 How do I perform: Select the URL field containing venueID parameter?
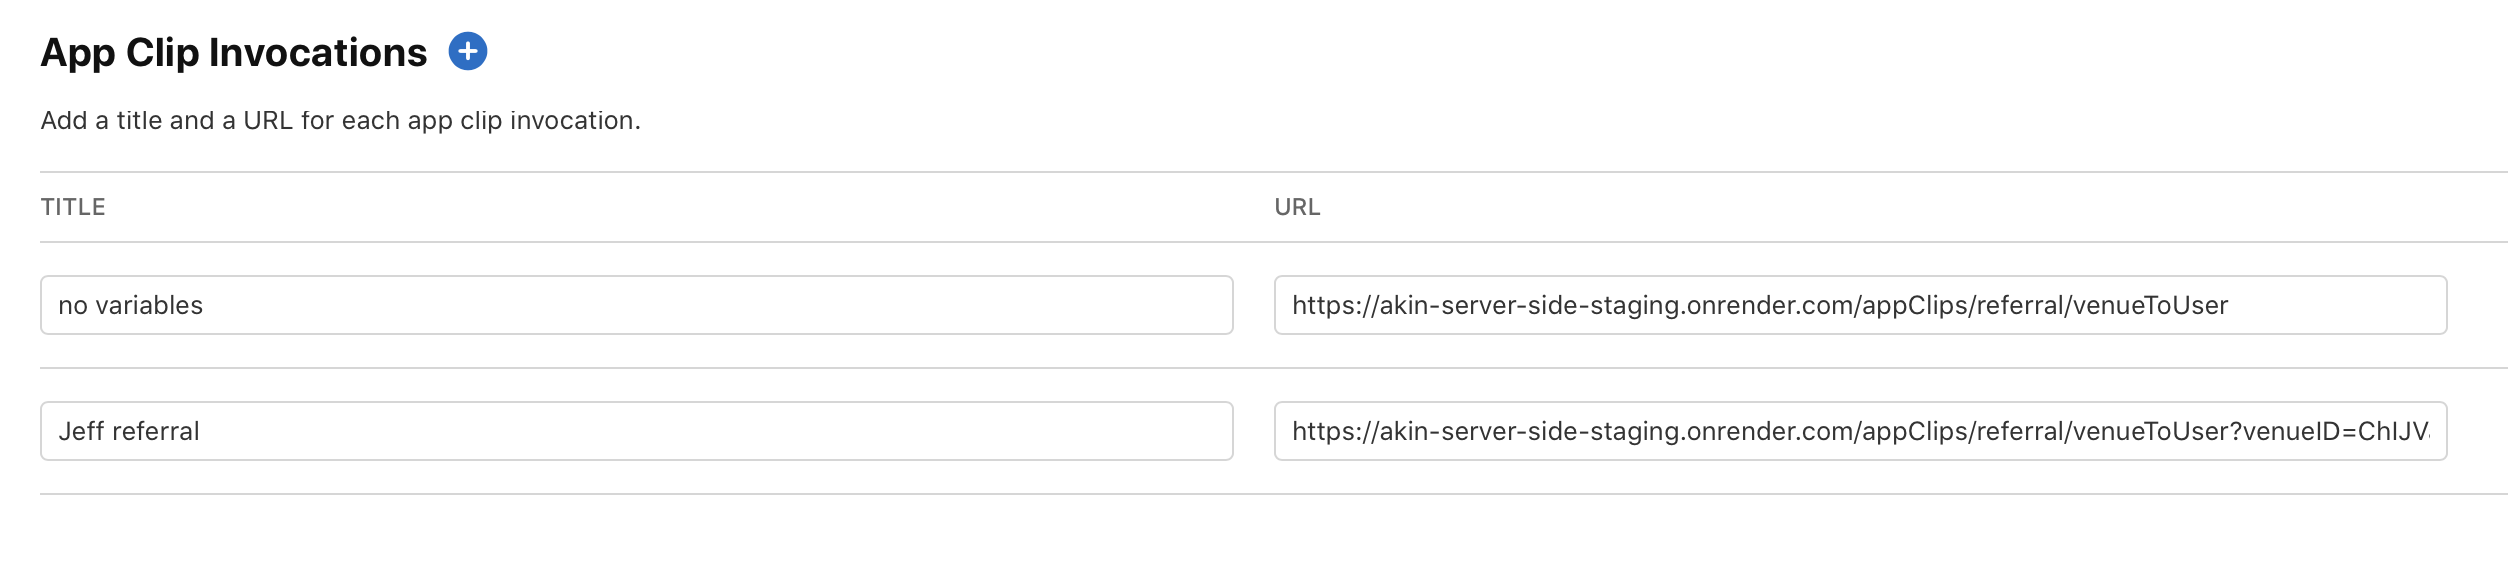point(1860,431)
